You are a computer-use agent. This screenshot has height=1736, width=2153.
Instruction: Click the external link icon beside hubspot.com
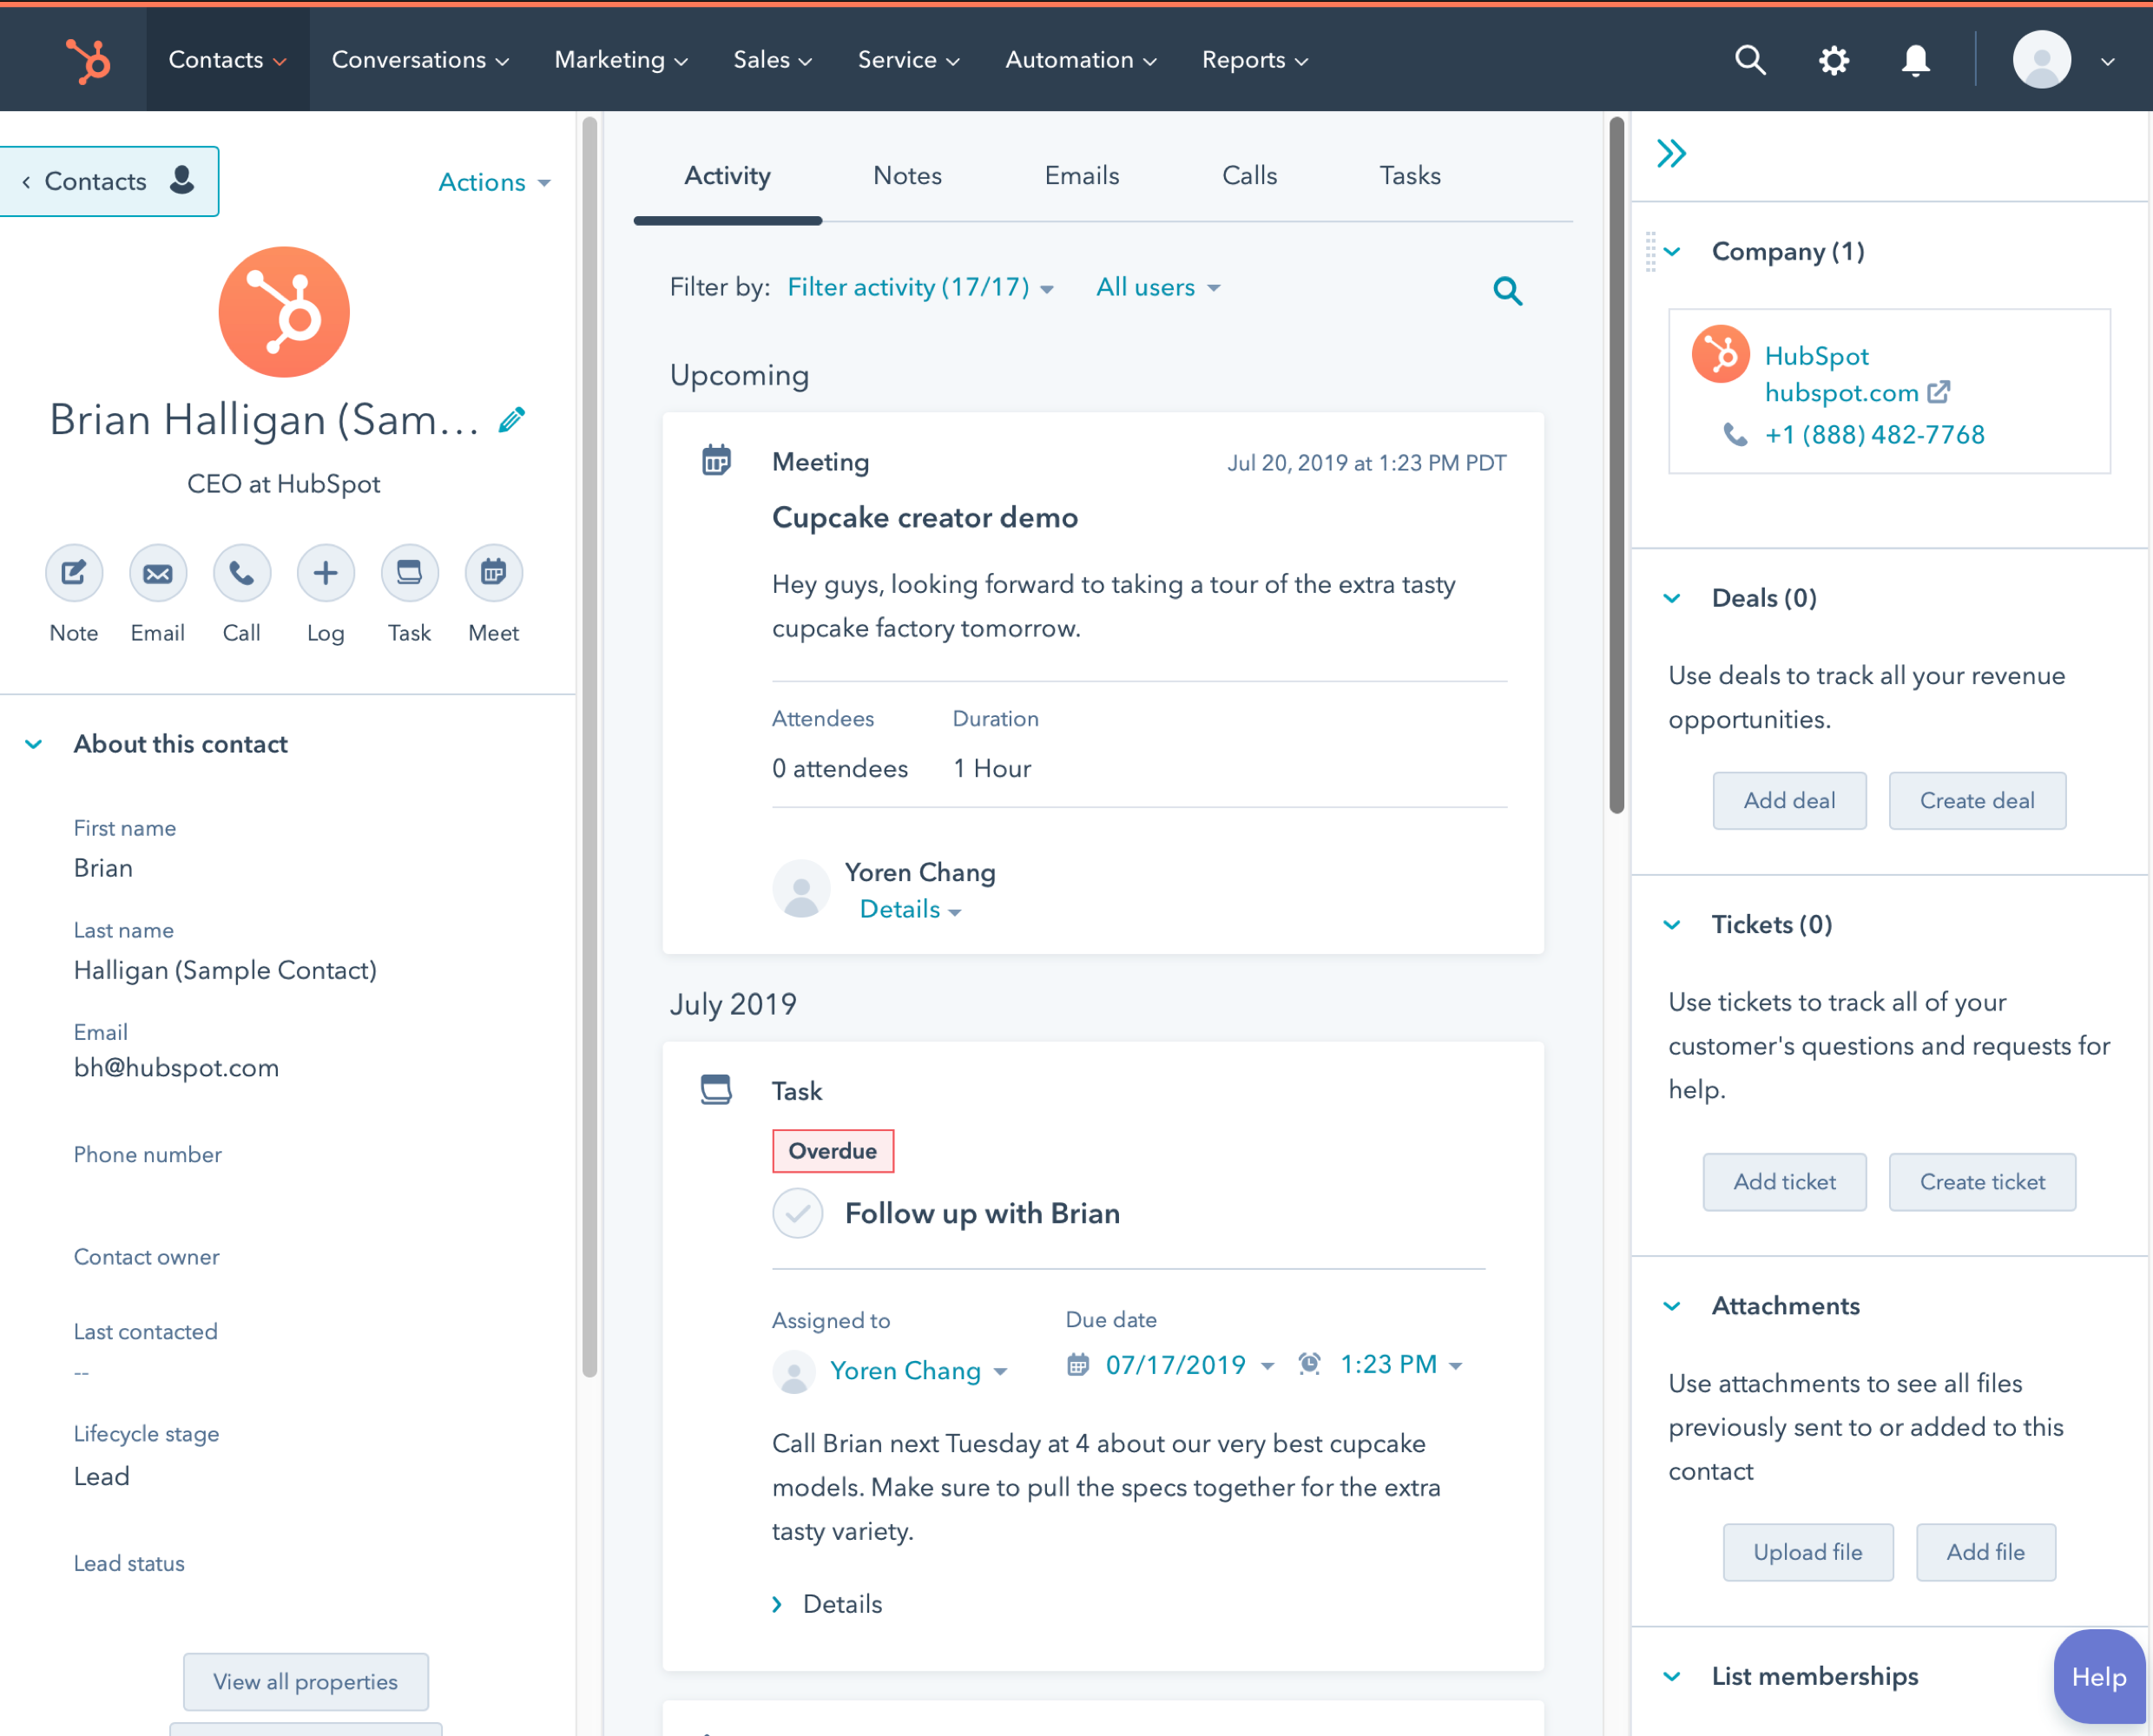[1938, 391]
